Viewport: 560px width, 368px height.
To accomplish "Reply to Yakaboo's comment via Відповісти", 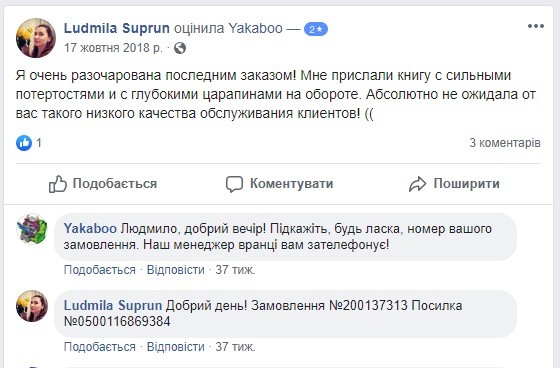I will 176,270.
